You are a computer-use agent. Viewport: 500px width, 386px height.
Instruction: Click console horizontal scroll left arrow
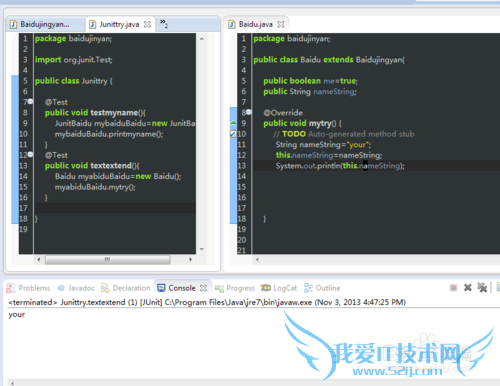(12, 383)
